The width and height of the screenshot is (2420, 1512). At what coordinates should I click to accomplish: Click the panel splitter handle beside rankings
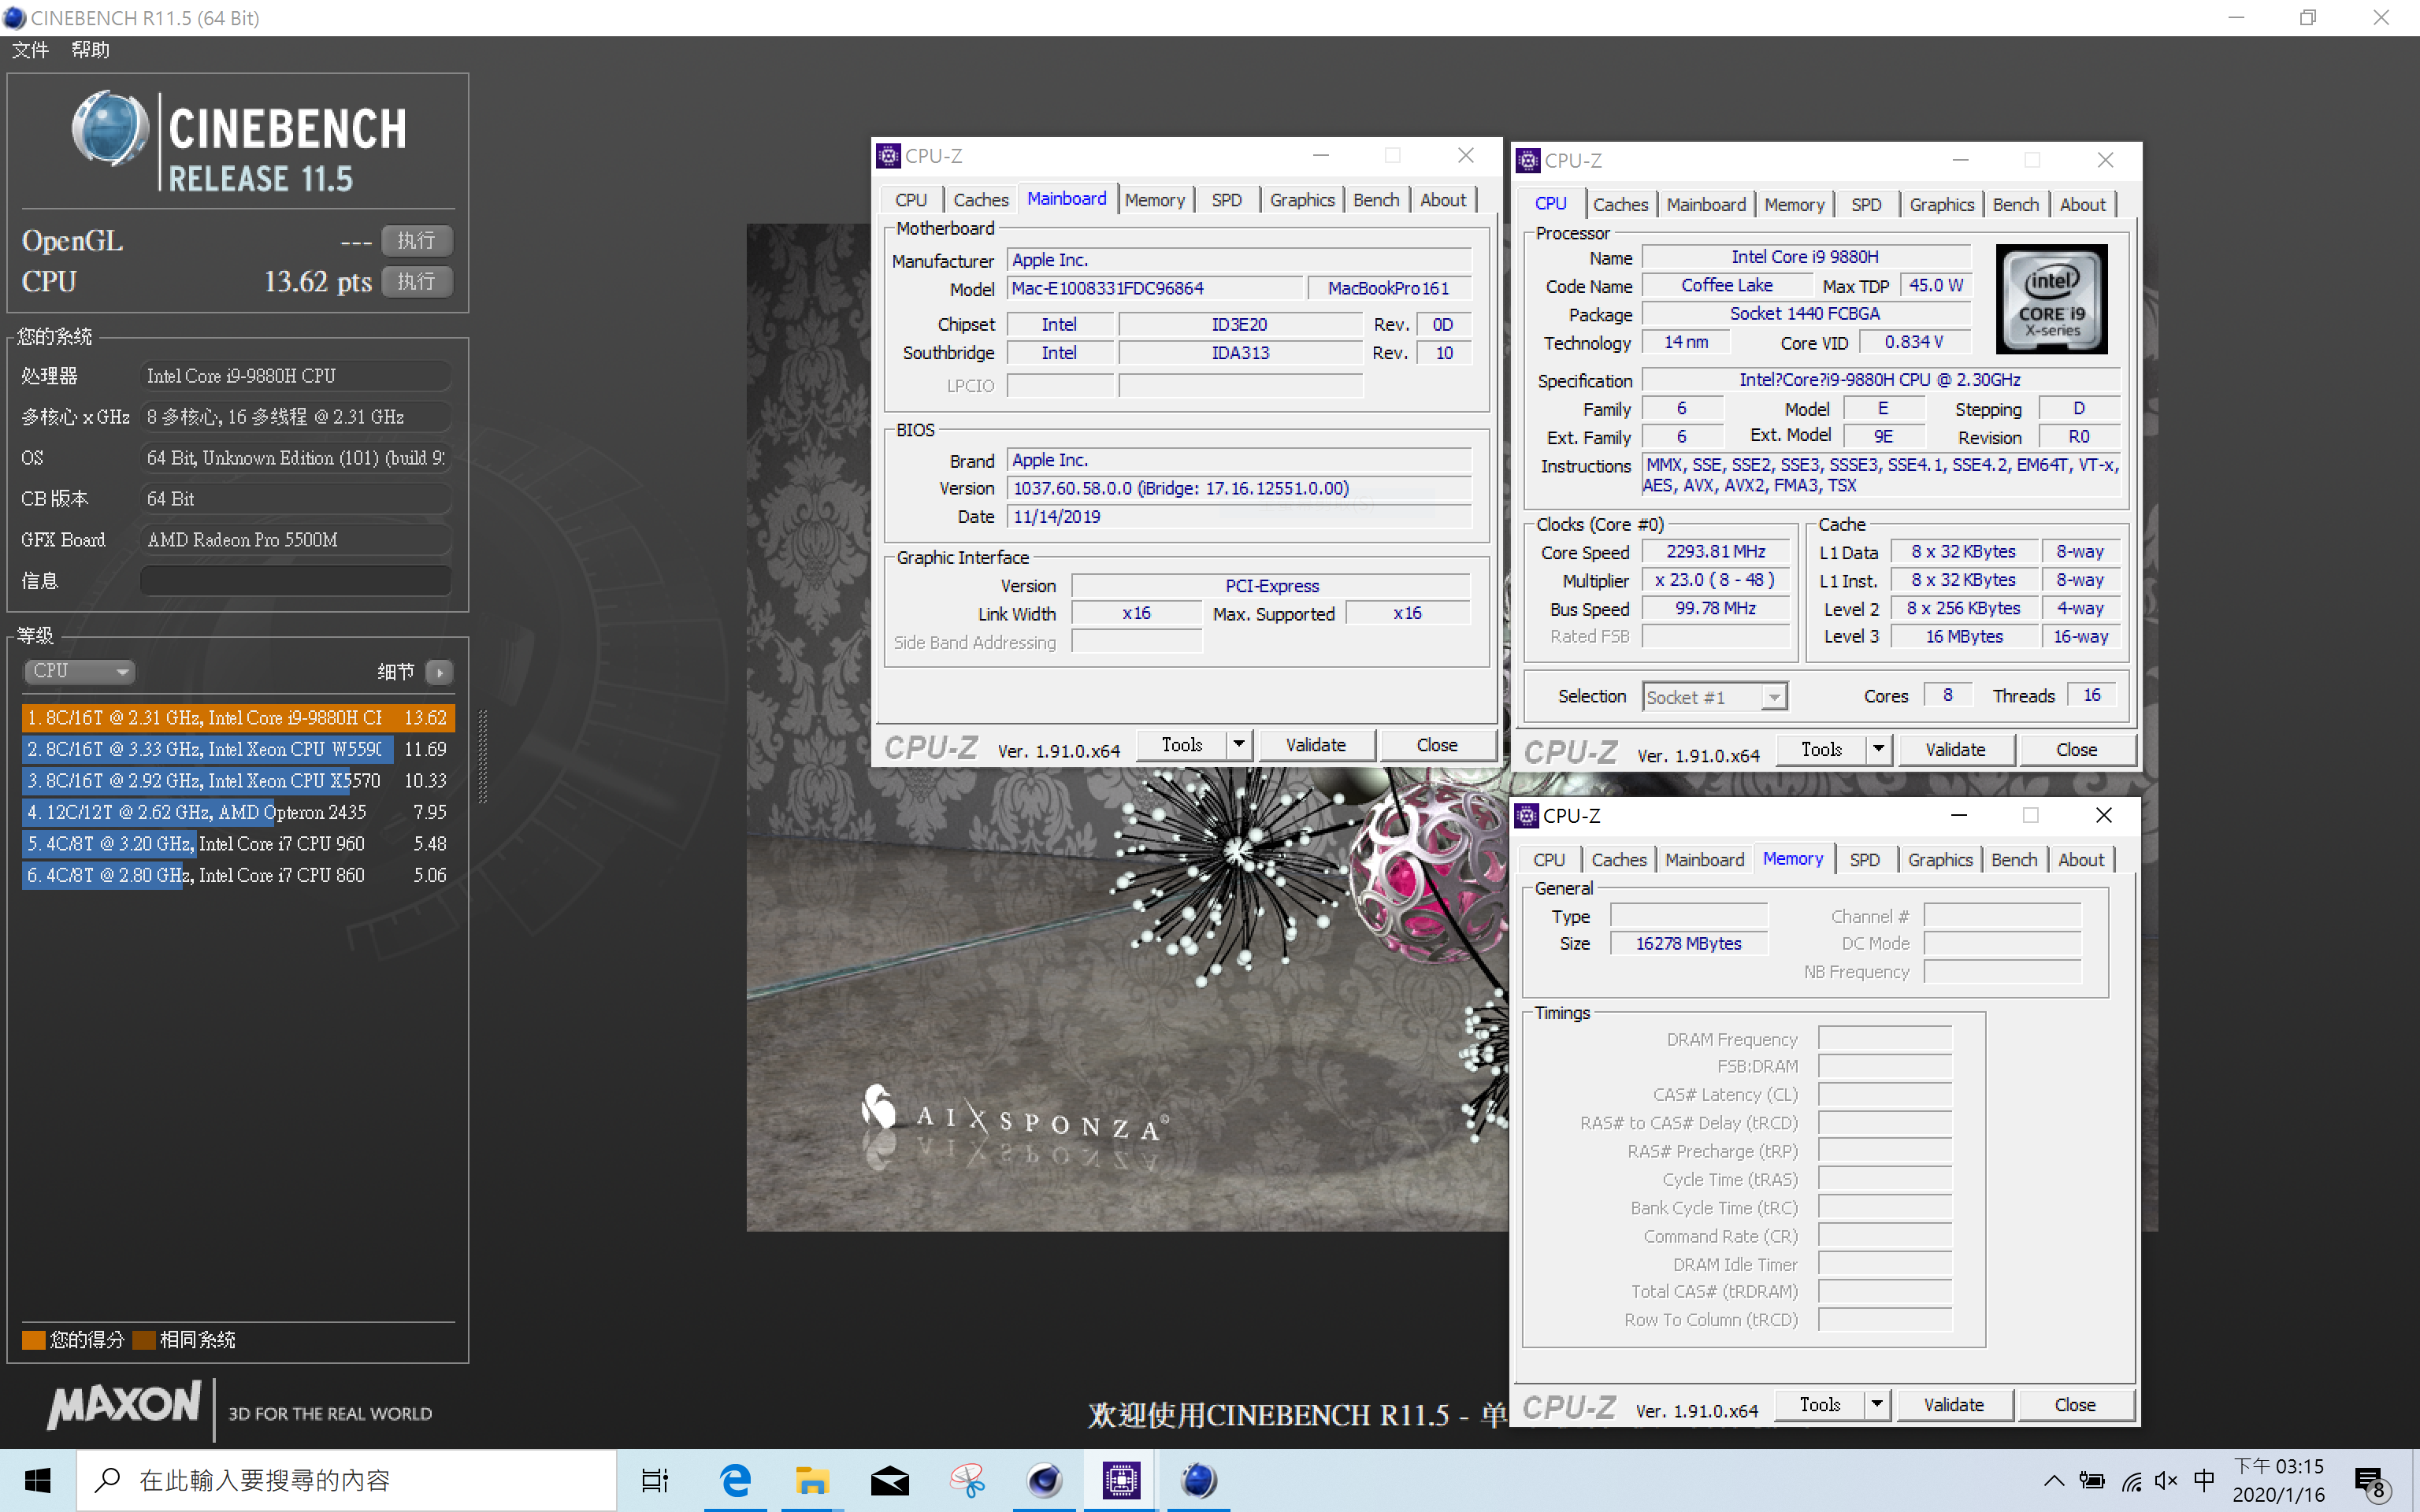[483, 756]
